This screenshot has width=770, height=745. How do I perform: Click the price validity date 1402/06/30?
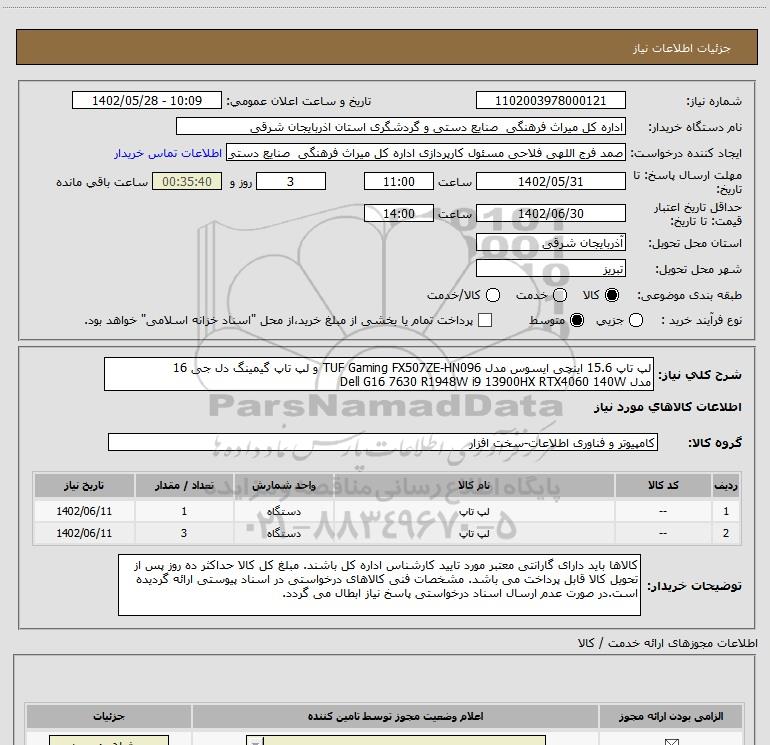coord(550,214)
